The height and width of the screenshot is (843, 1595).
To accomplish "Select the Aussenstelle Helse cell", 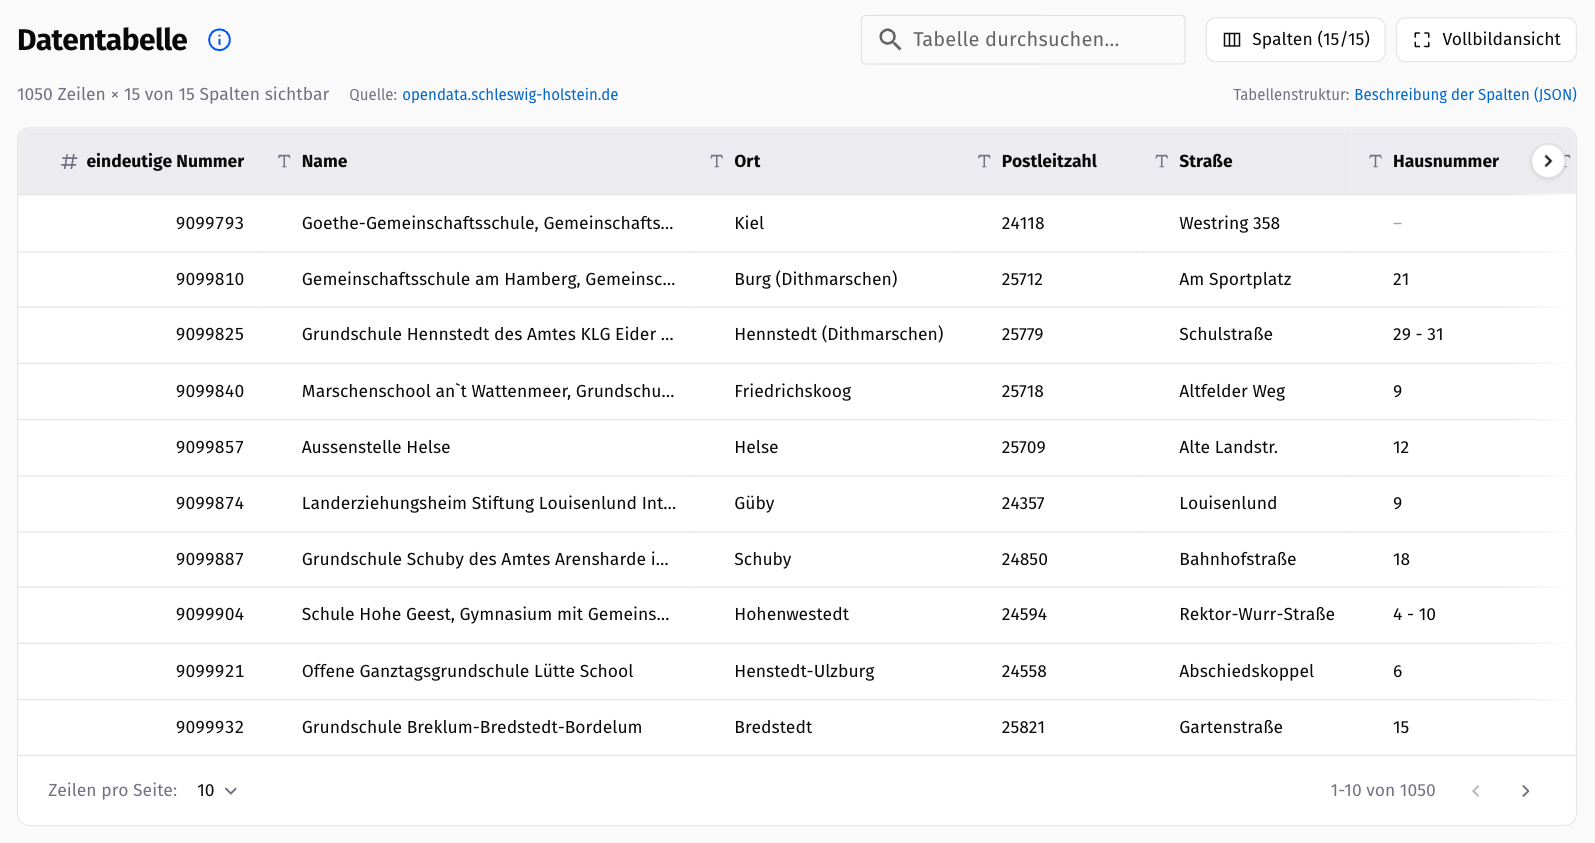I will [376, 447].
